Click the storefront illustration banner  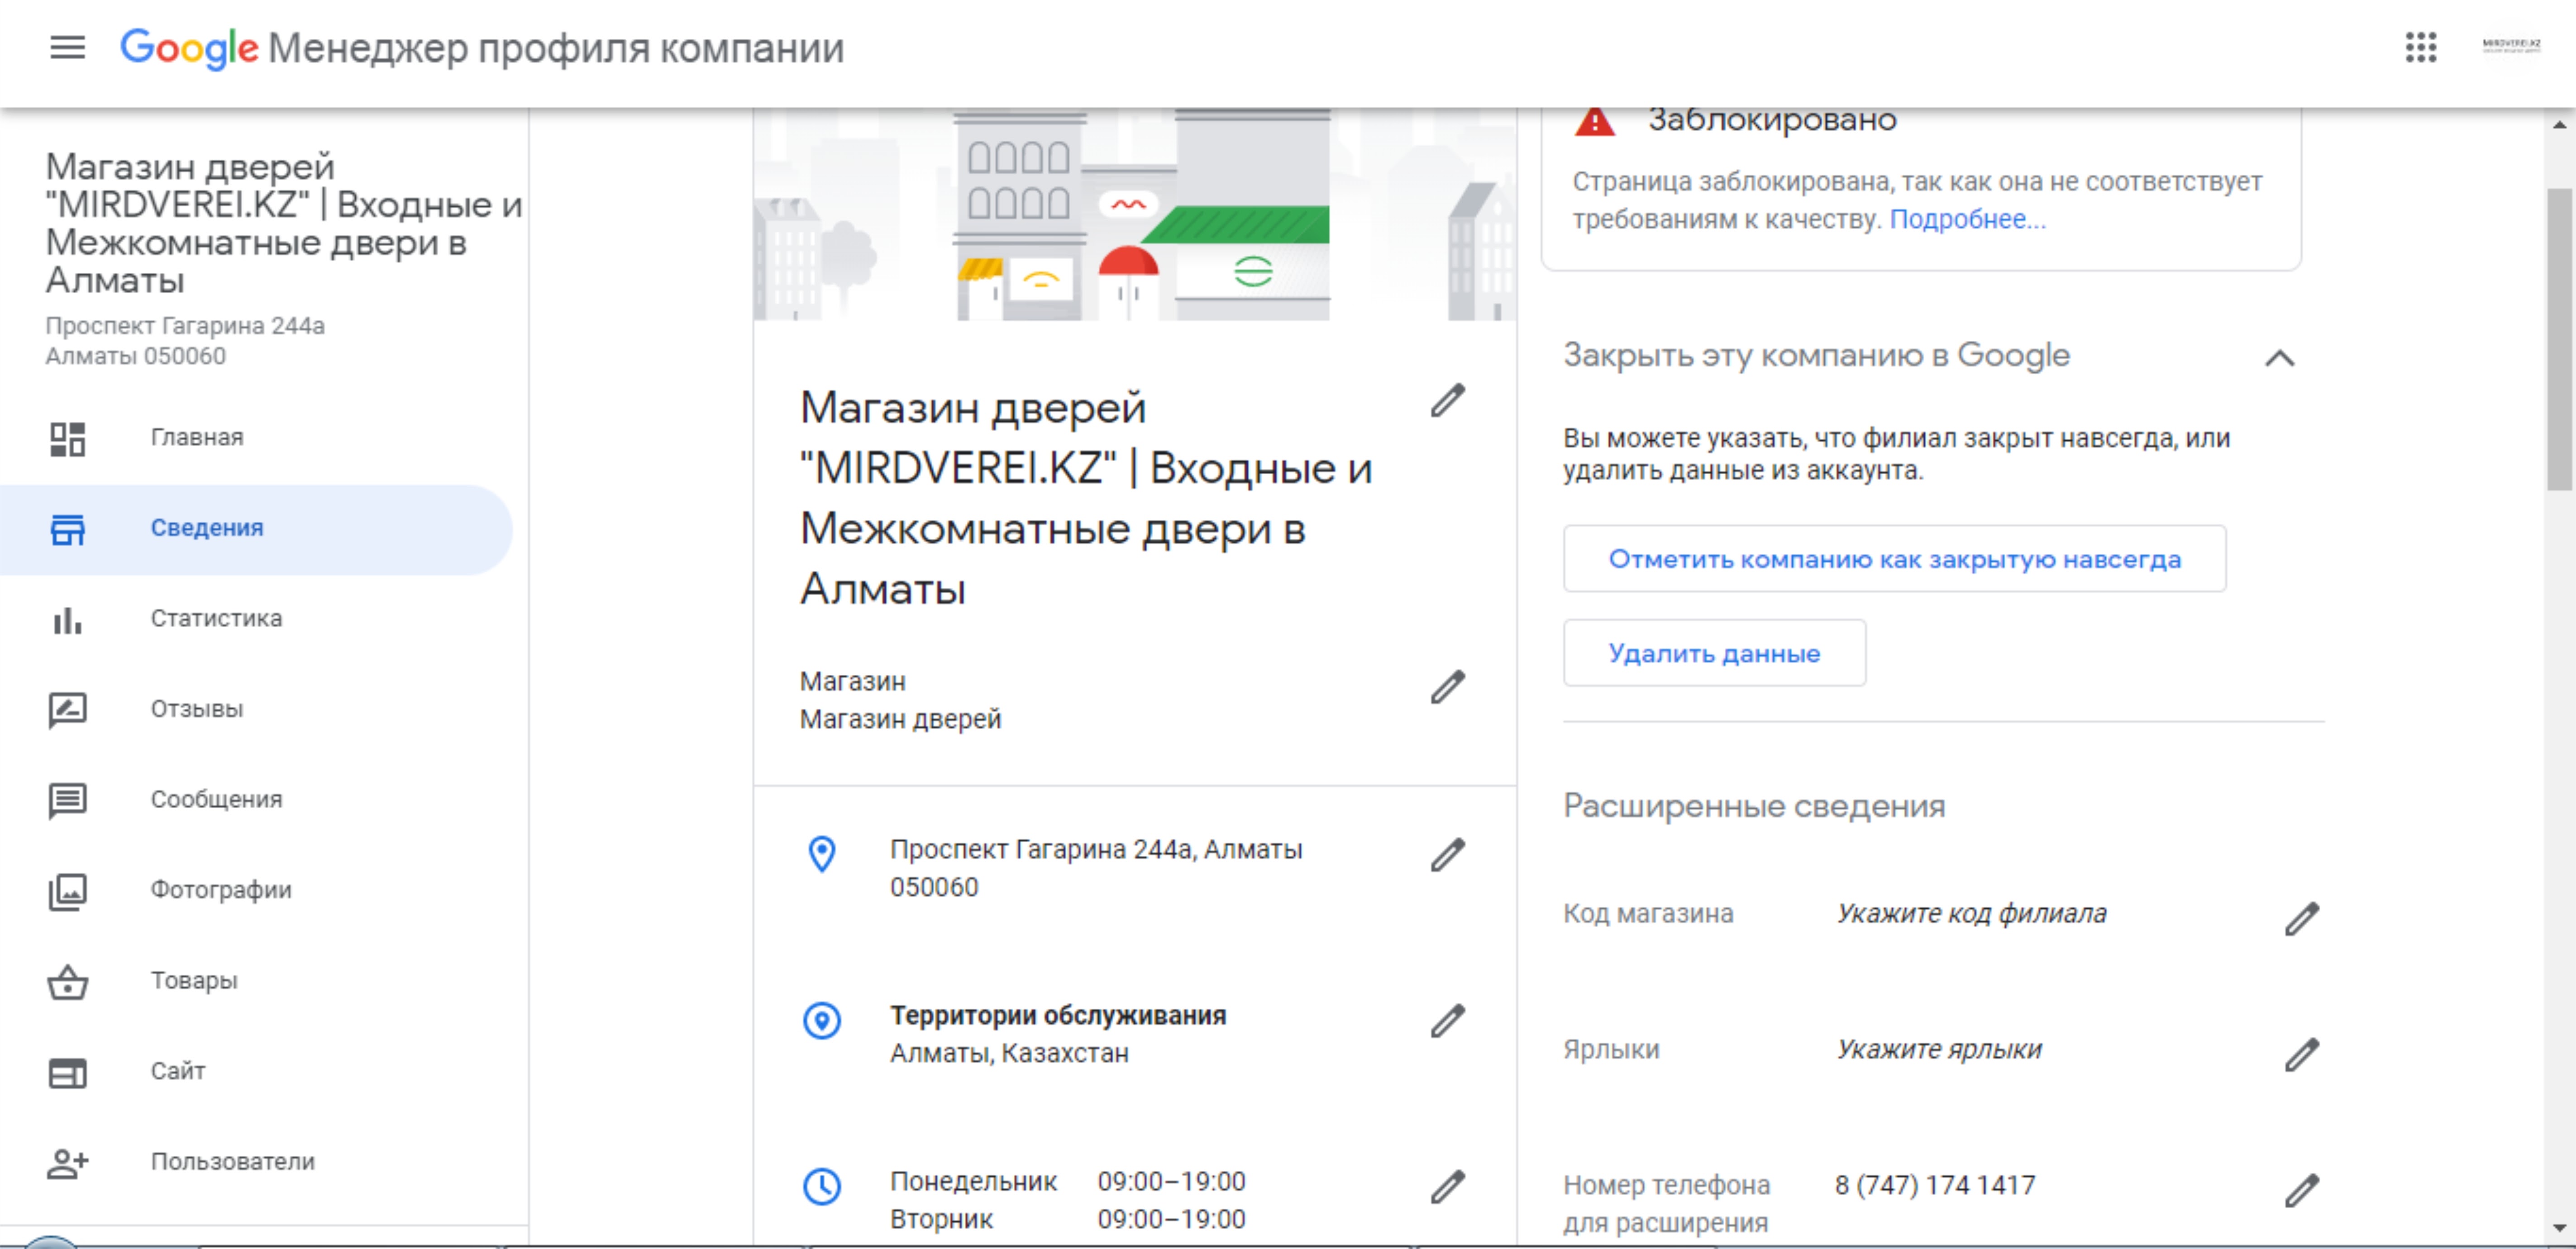tap(1135, 214)
